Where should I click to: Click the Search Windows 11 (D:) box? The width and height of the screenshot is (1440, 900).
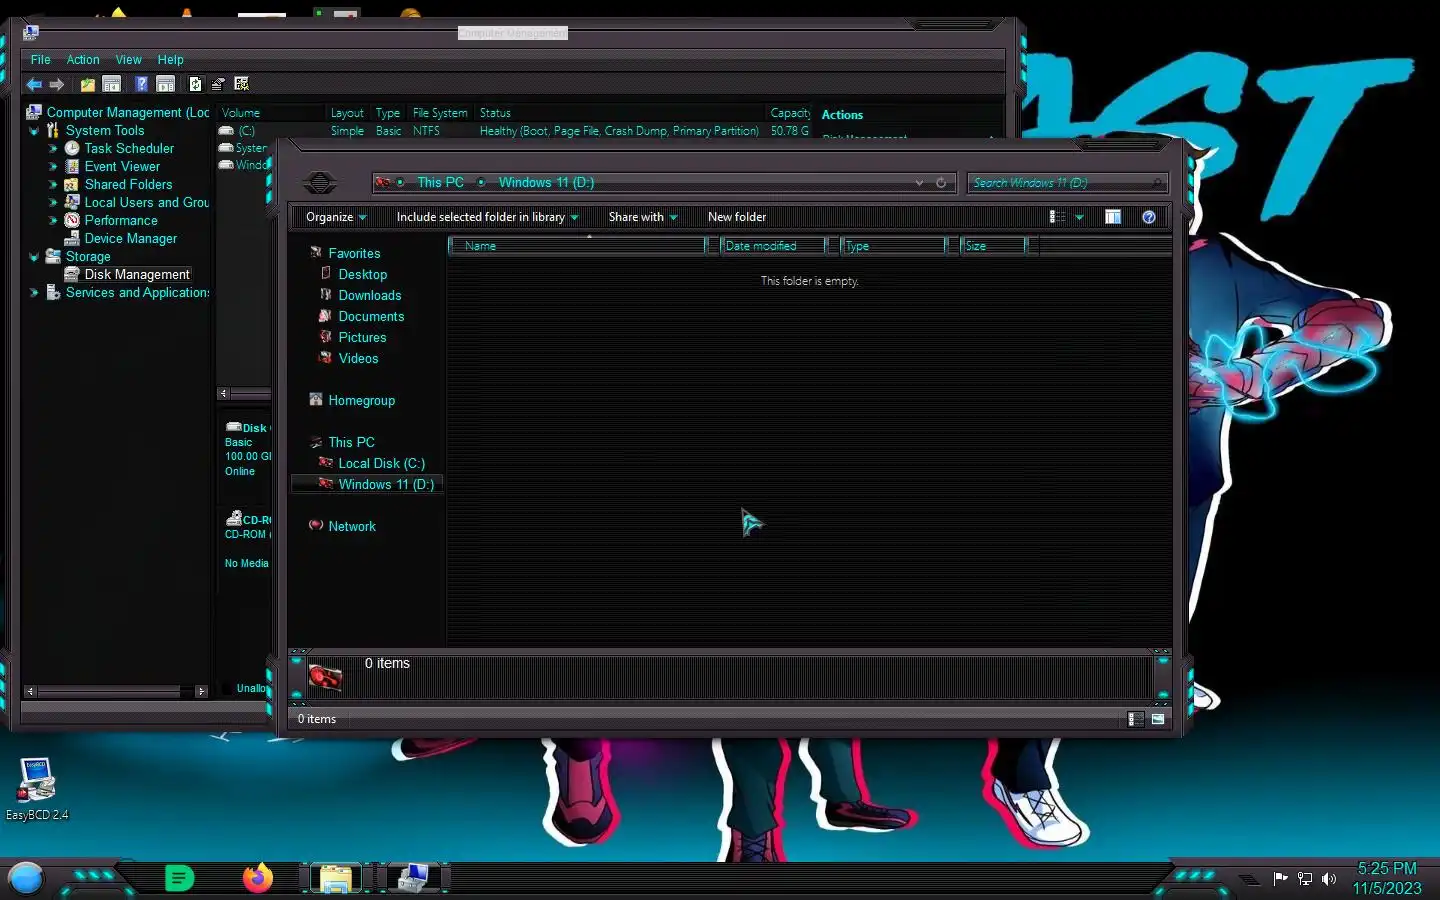(1066, 183)
